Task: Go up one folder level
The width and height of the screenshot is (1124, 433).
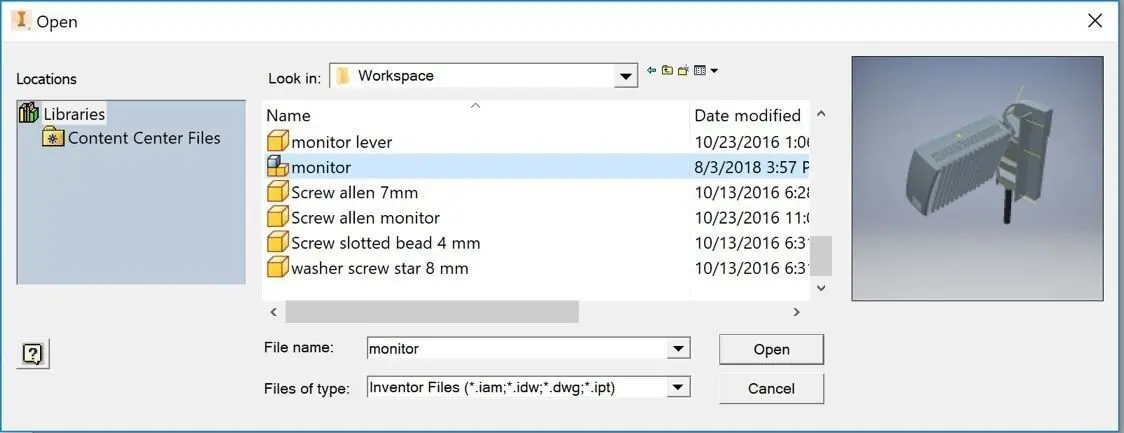Action: point(667,70)
